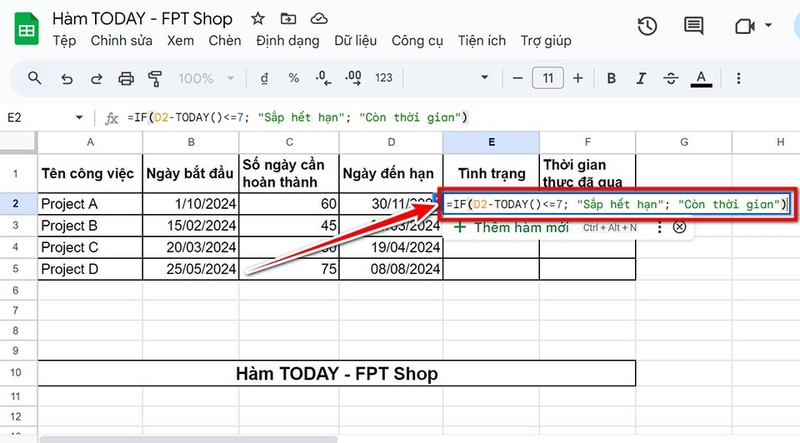This screenshot has height=443, width=800.
Task: Open the Trợ giúp menu
Action: point(546,41)
